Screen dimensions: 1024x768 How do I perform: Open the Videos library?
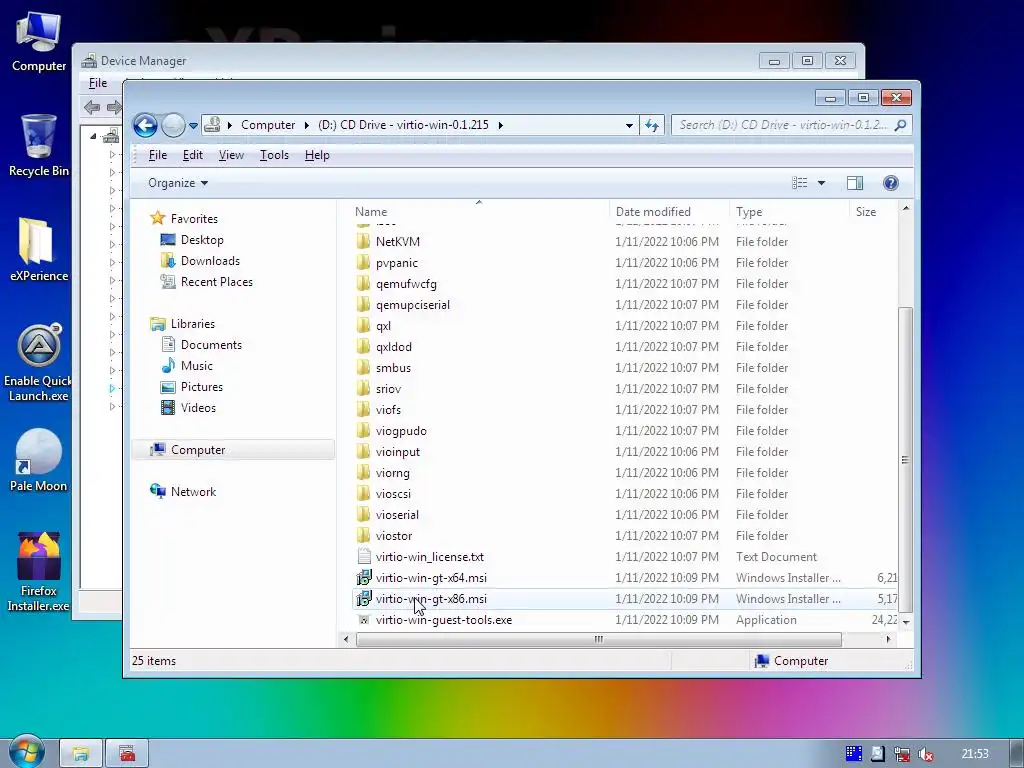coord(198,408)
